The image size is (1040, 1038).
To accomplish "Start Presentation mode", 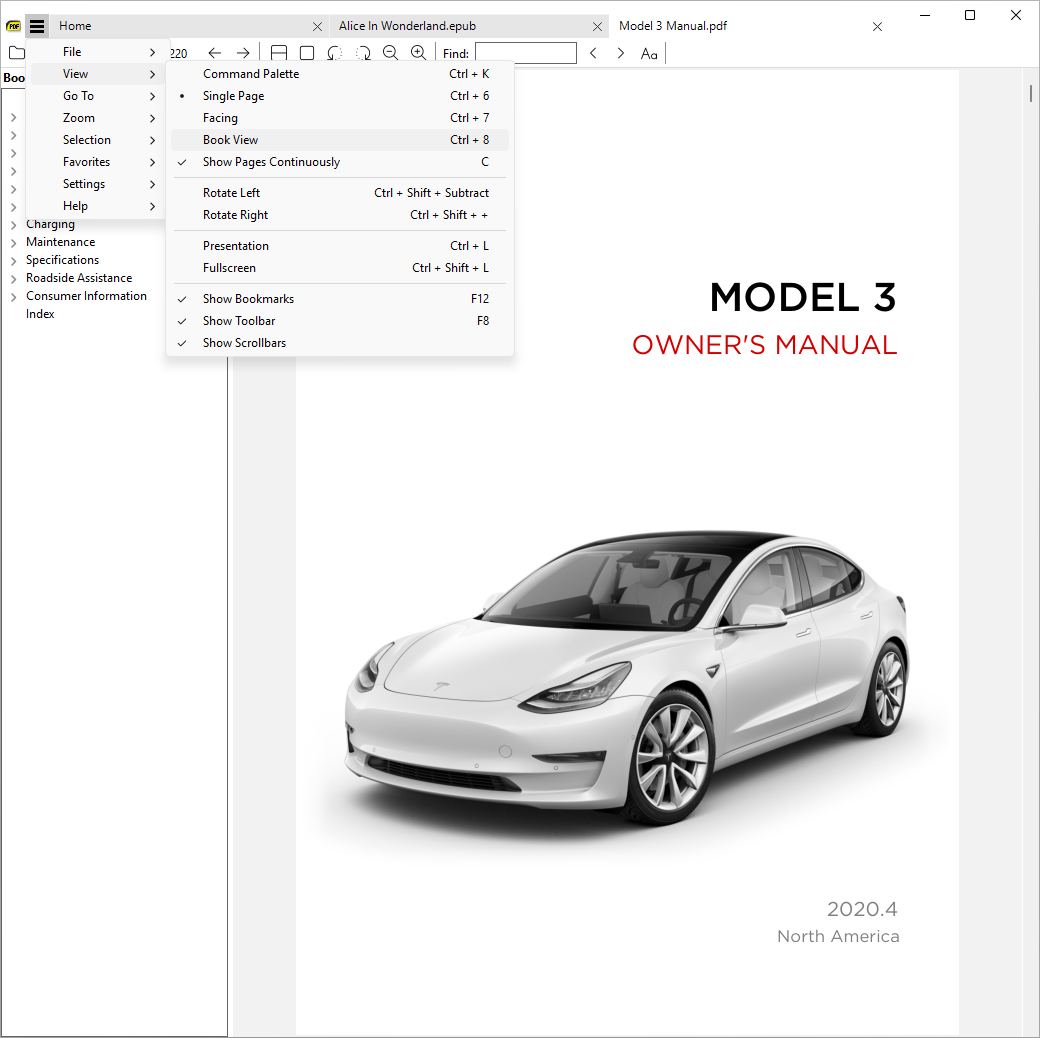I will (x=340, y=246).
